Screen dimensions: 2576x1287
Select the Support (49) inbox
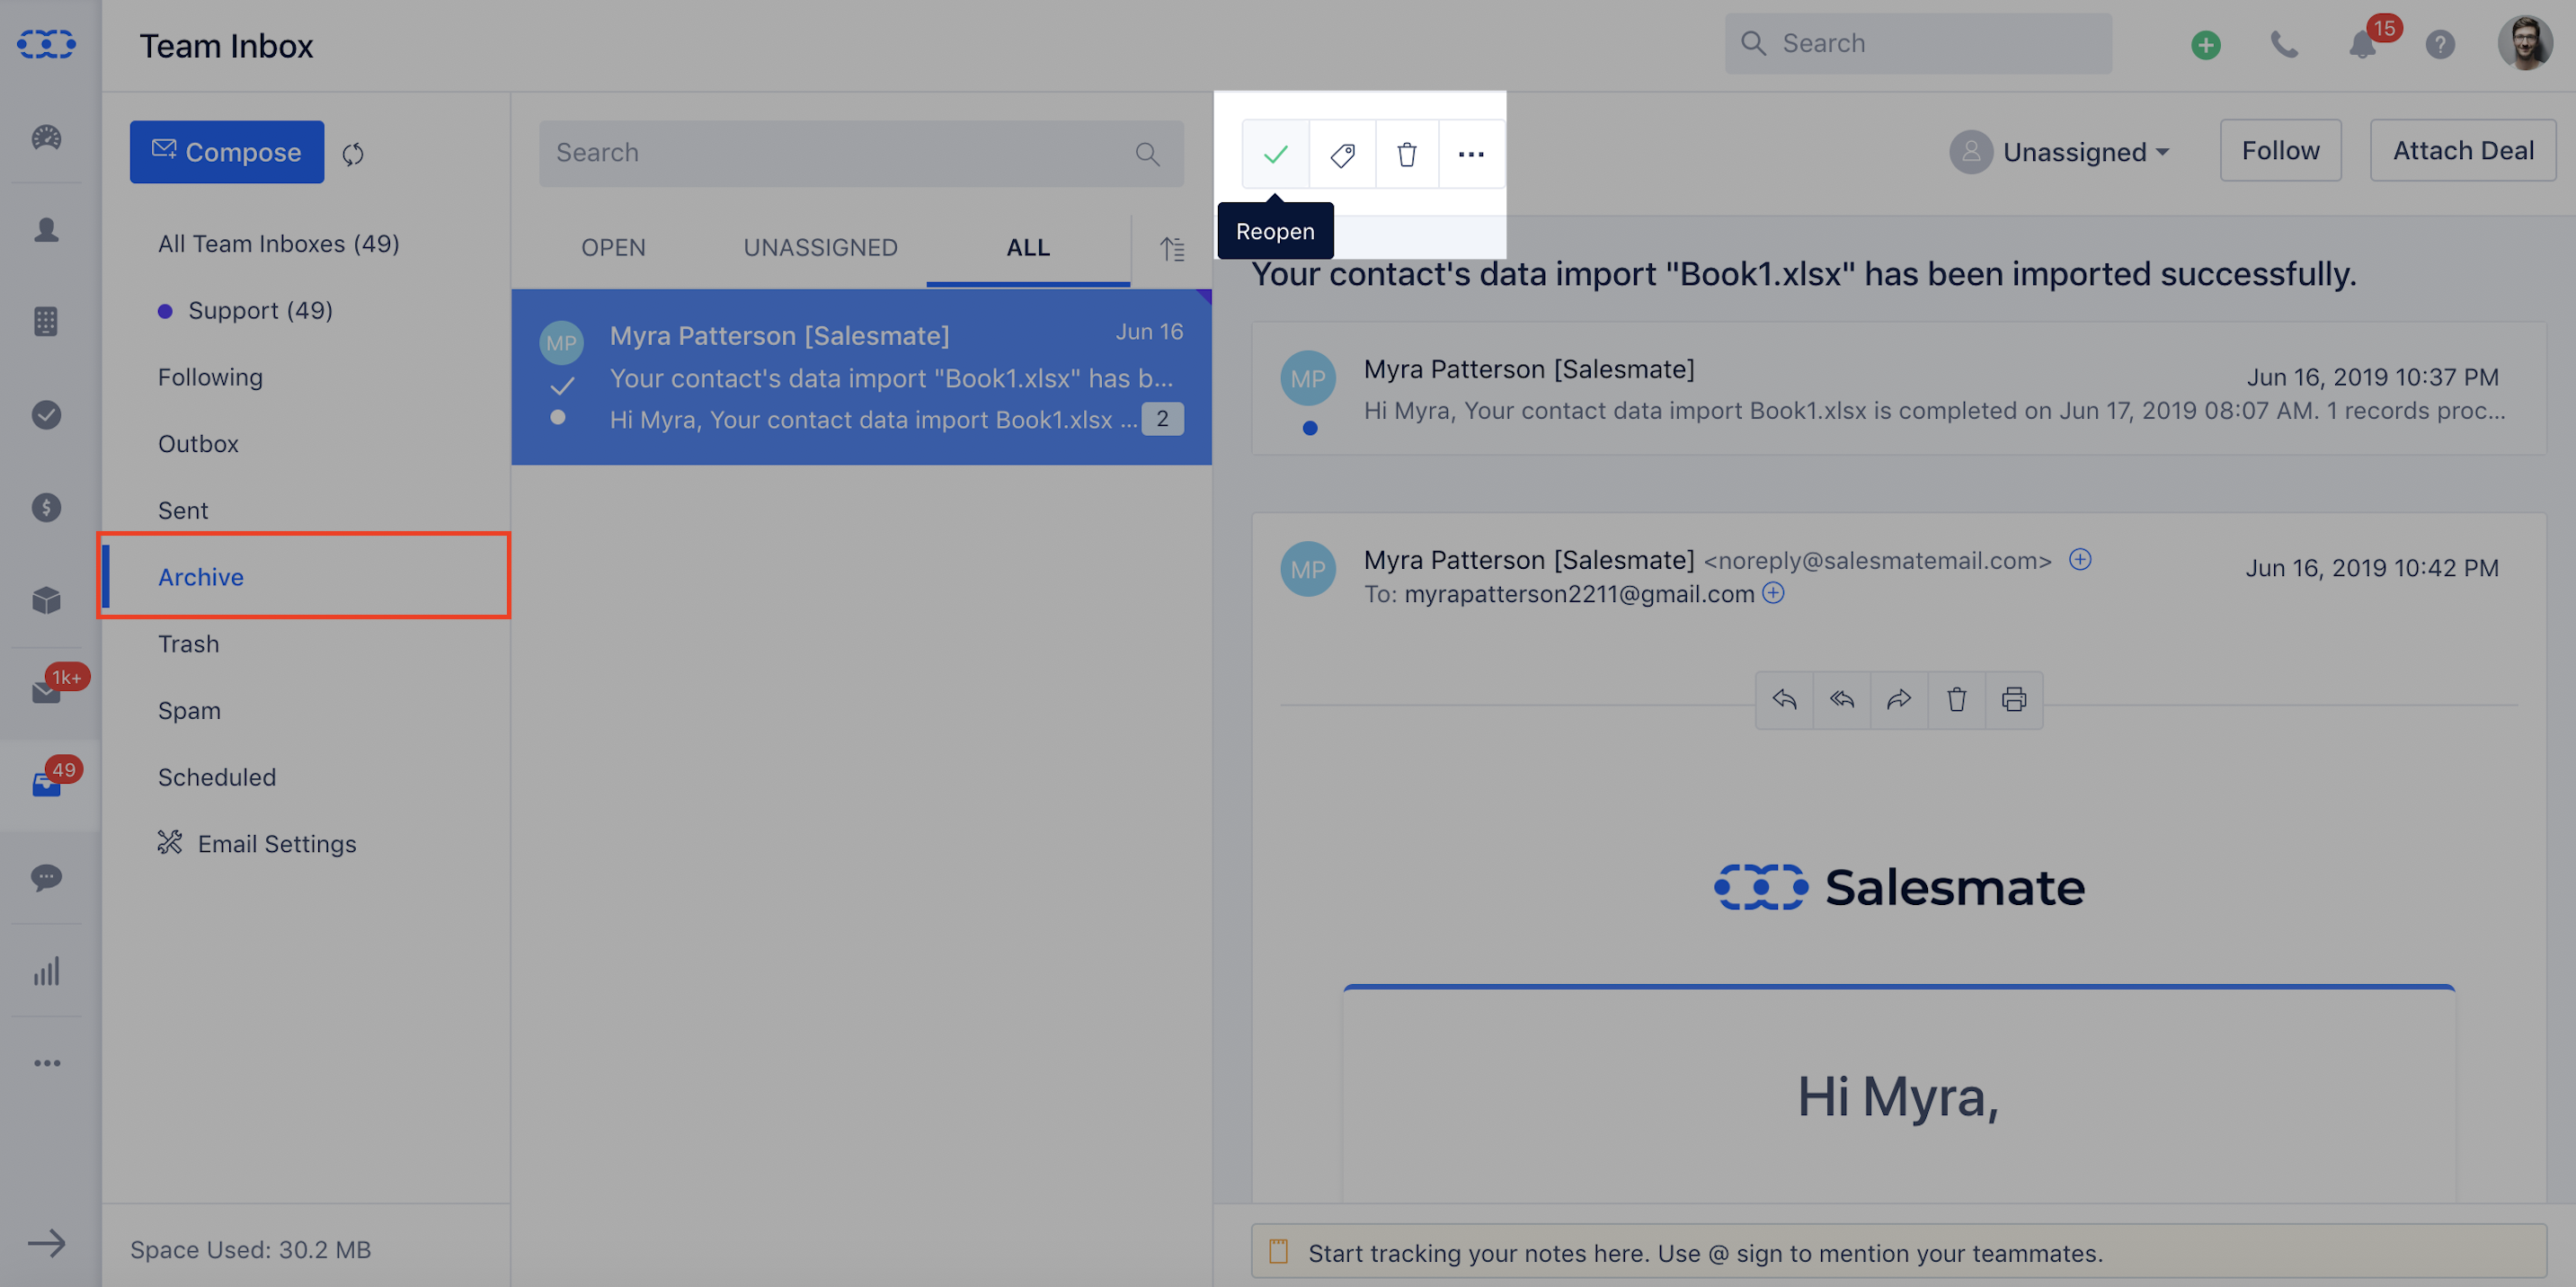(x=260, y=311)
